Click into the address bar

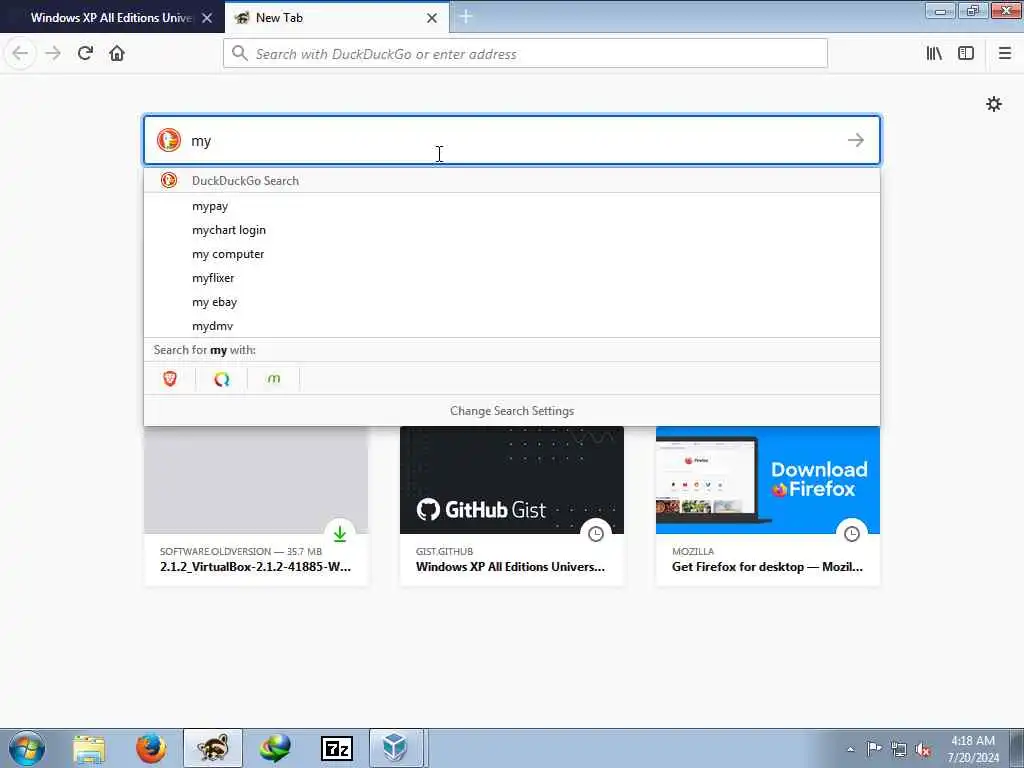click(525, 54)
